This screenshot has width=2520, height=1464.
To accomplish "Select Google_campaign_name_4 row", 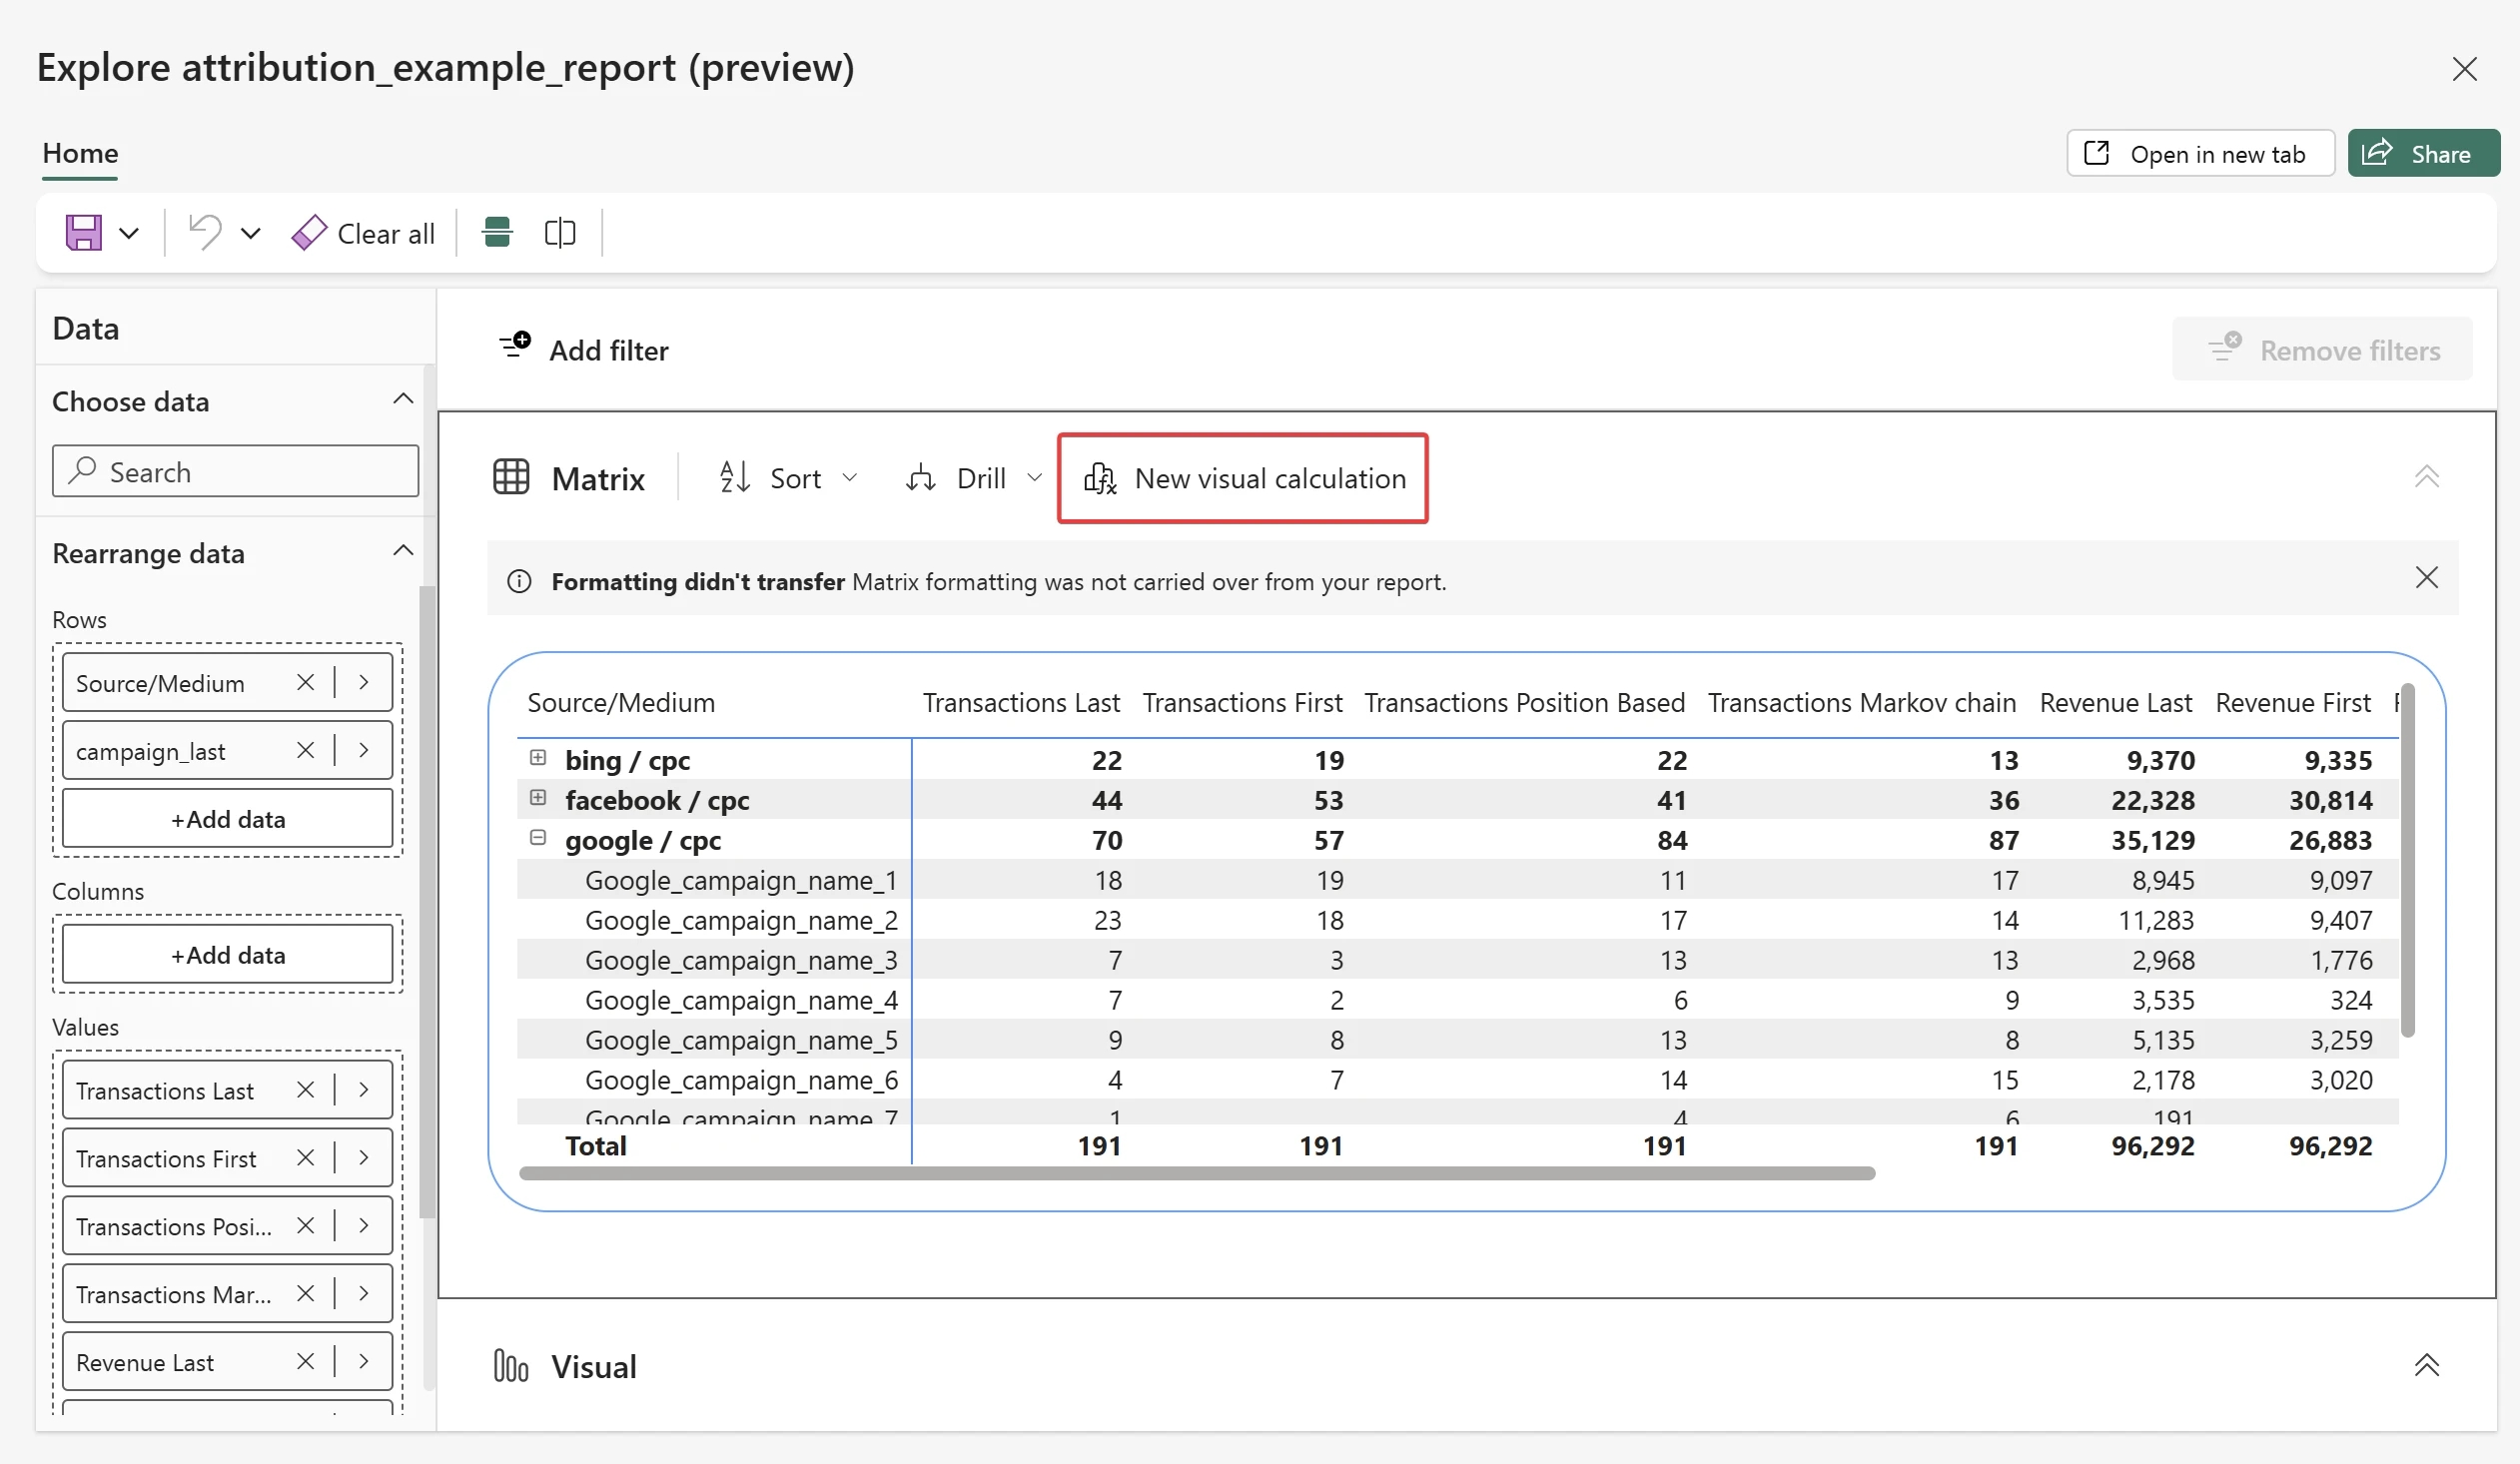I will 1457,1000.
